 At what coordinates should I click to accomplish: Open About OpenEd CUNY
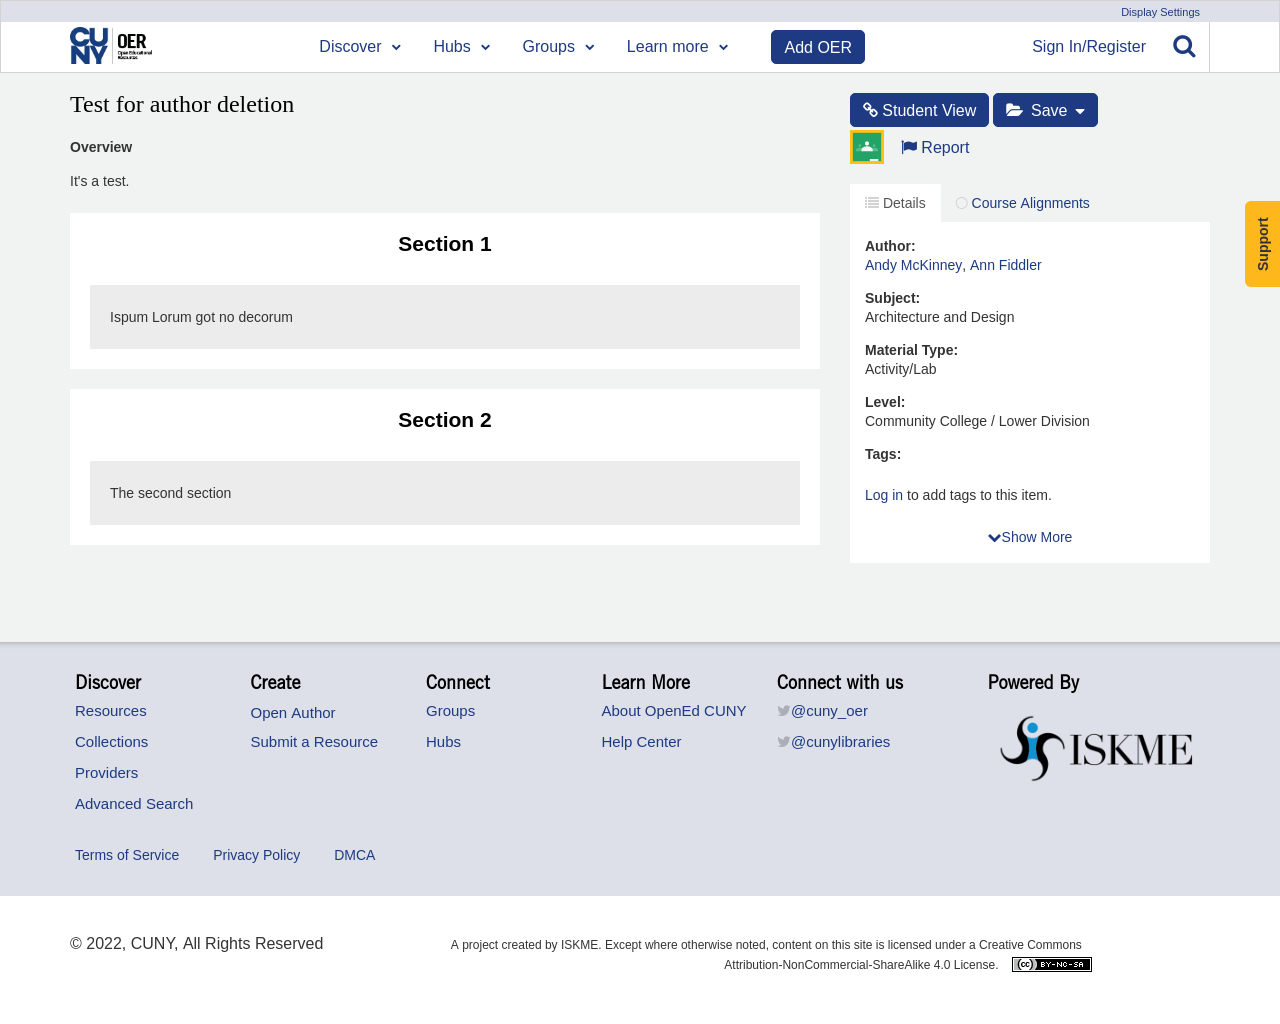674,711
